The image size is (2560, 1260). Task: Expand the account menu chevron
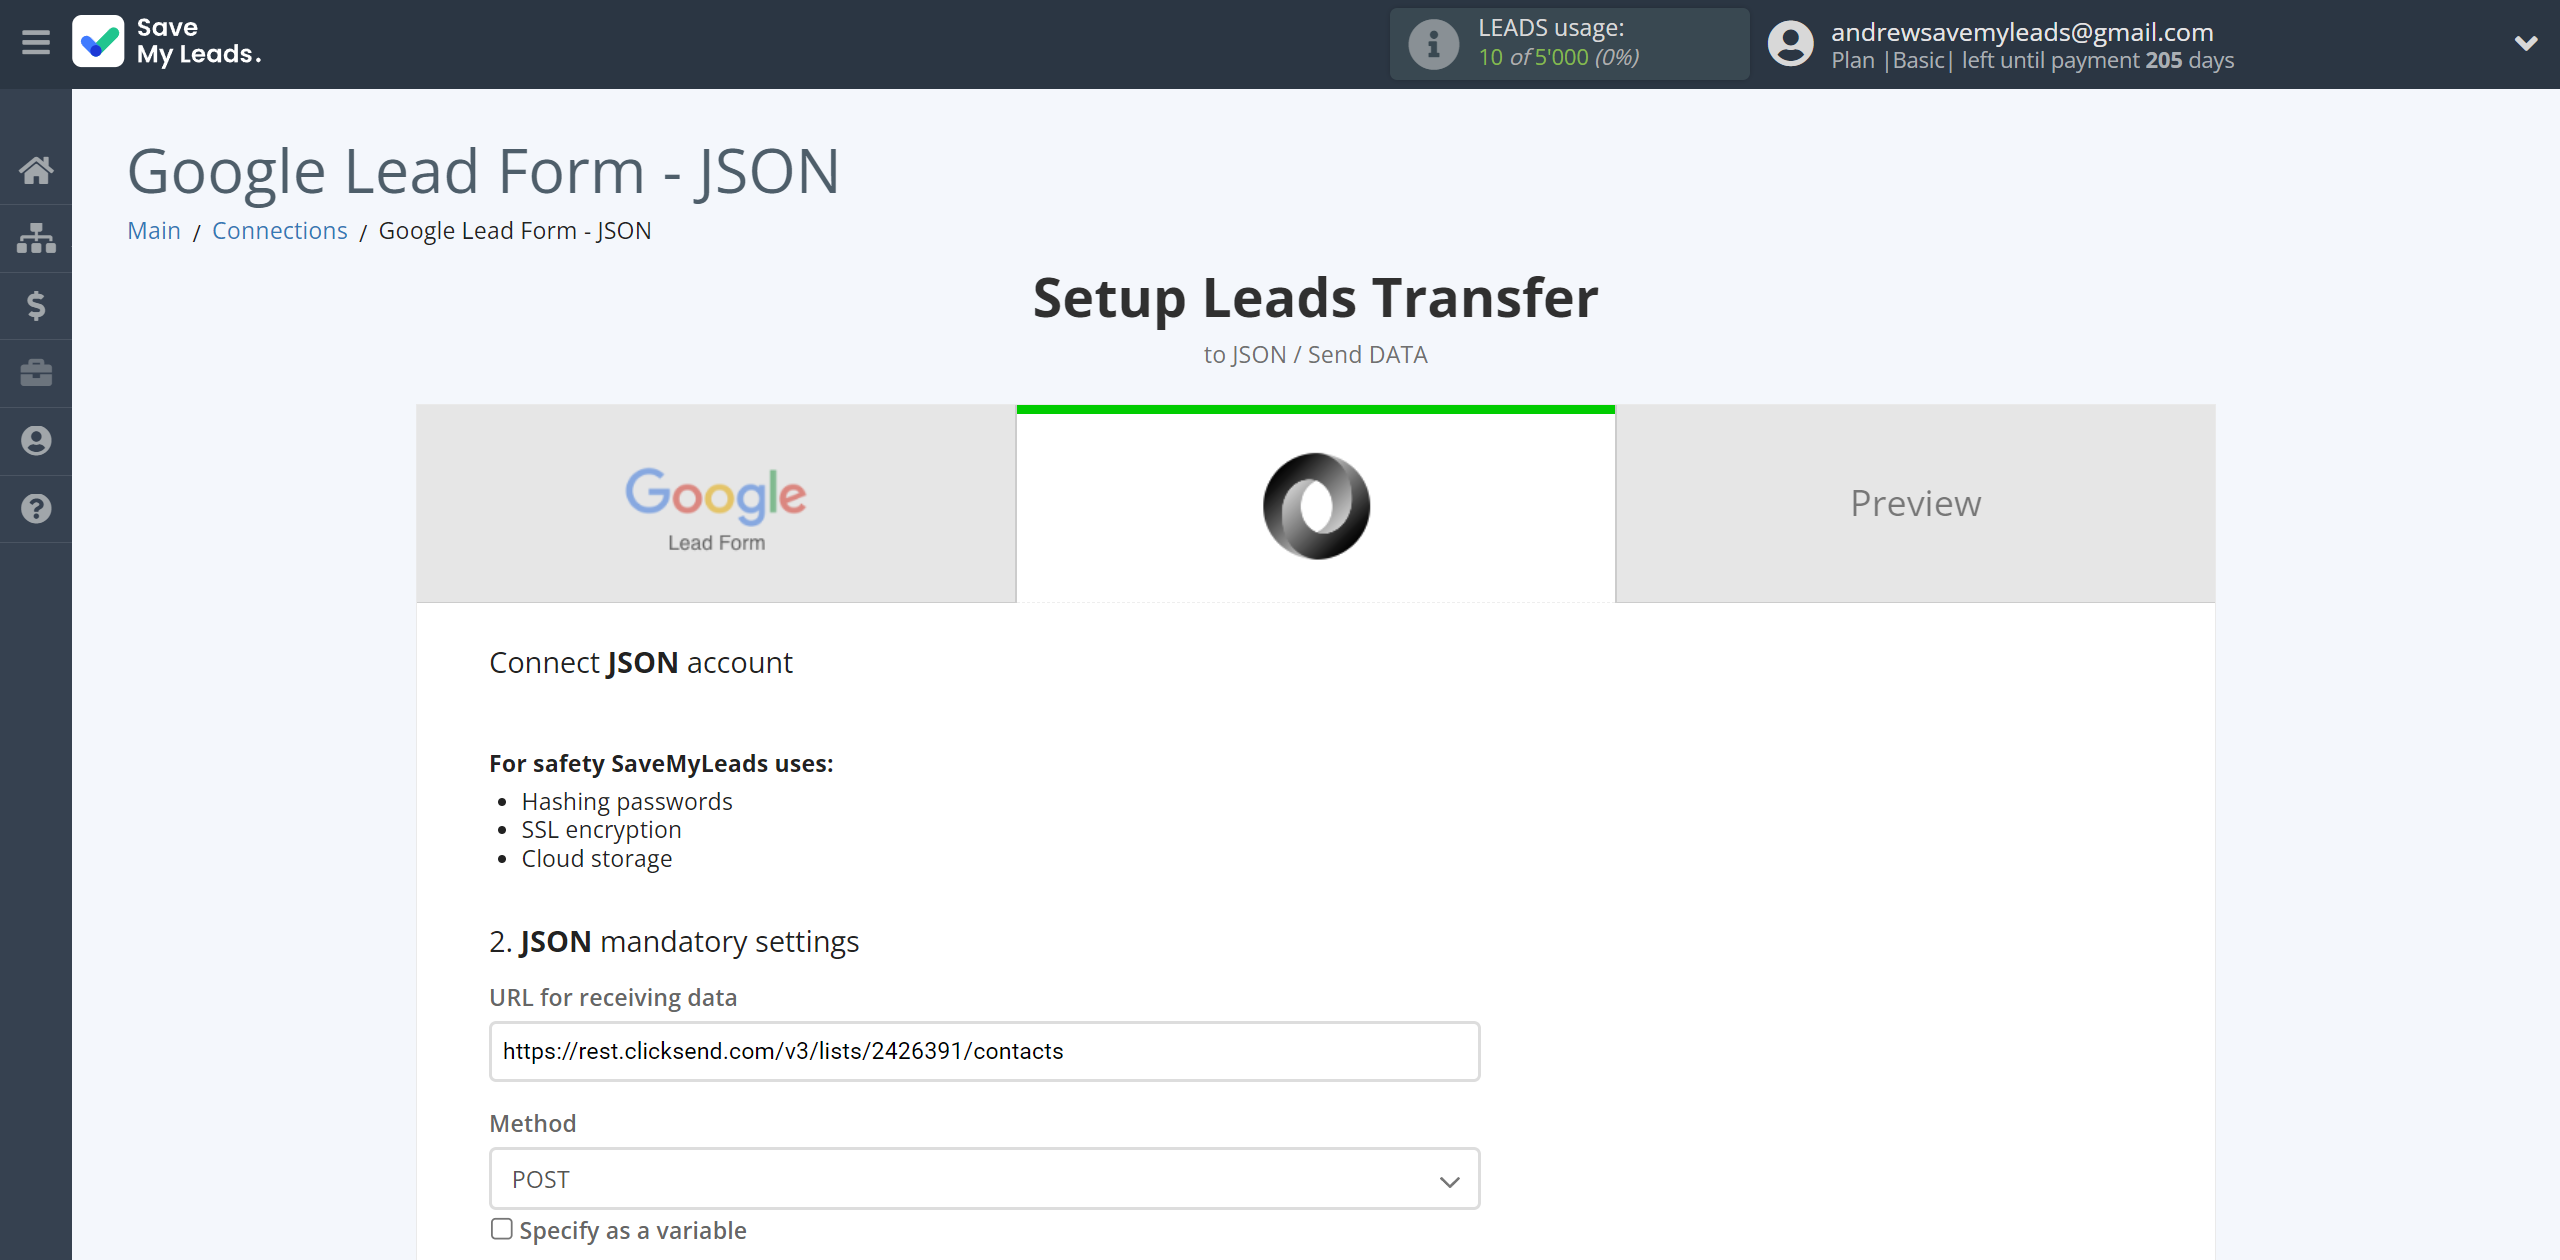pos(2526,43)
